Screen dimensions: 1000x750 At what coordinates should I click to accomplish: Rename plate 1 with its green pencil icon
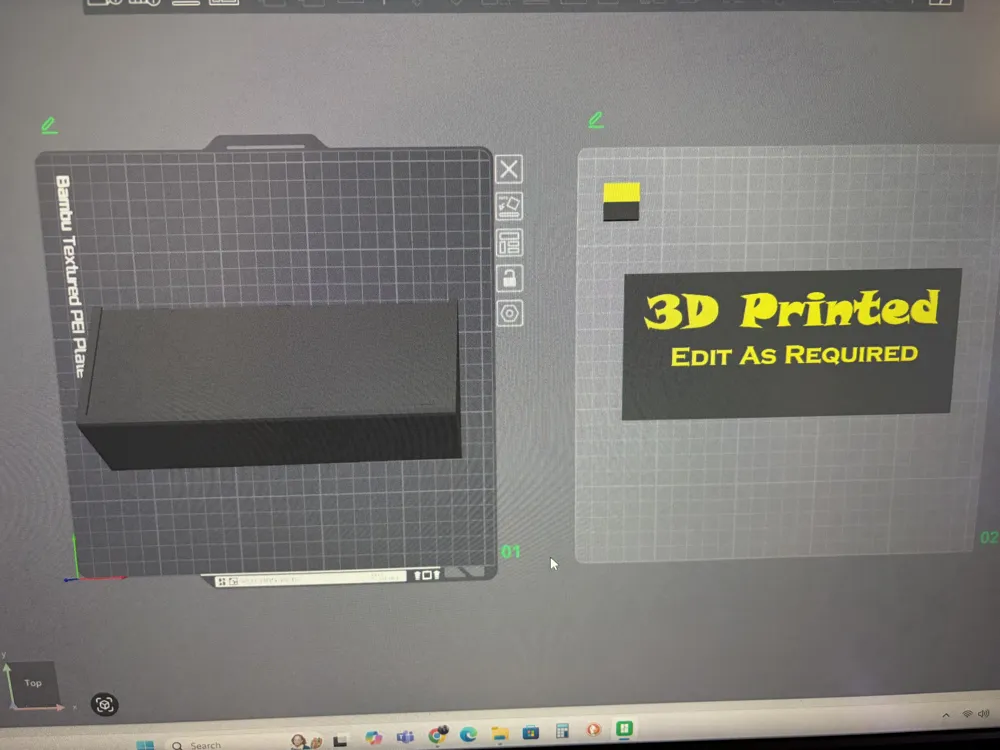[49, 125]
